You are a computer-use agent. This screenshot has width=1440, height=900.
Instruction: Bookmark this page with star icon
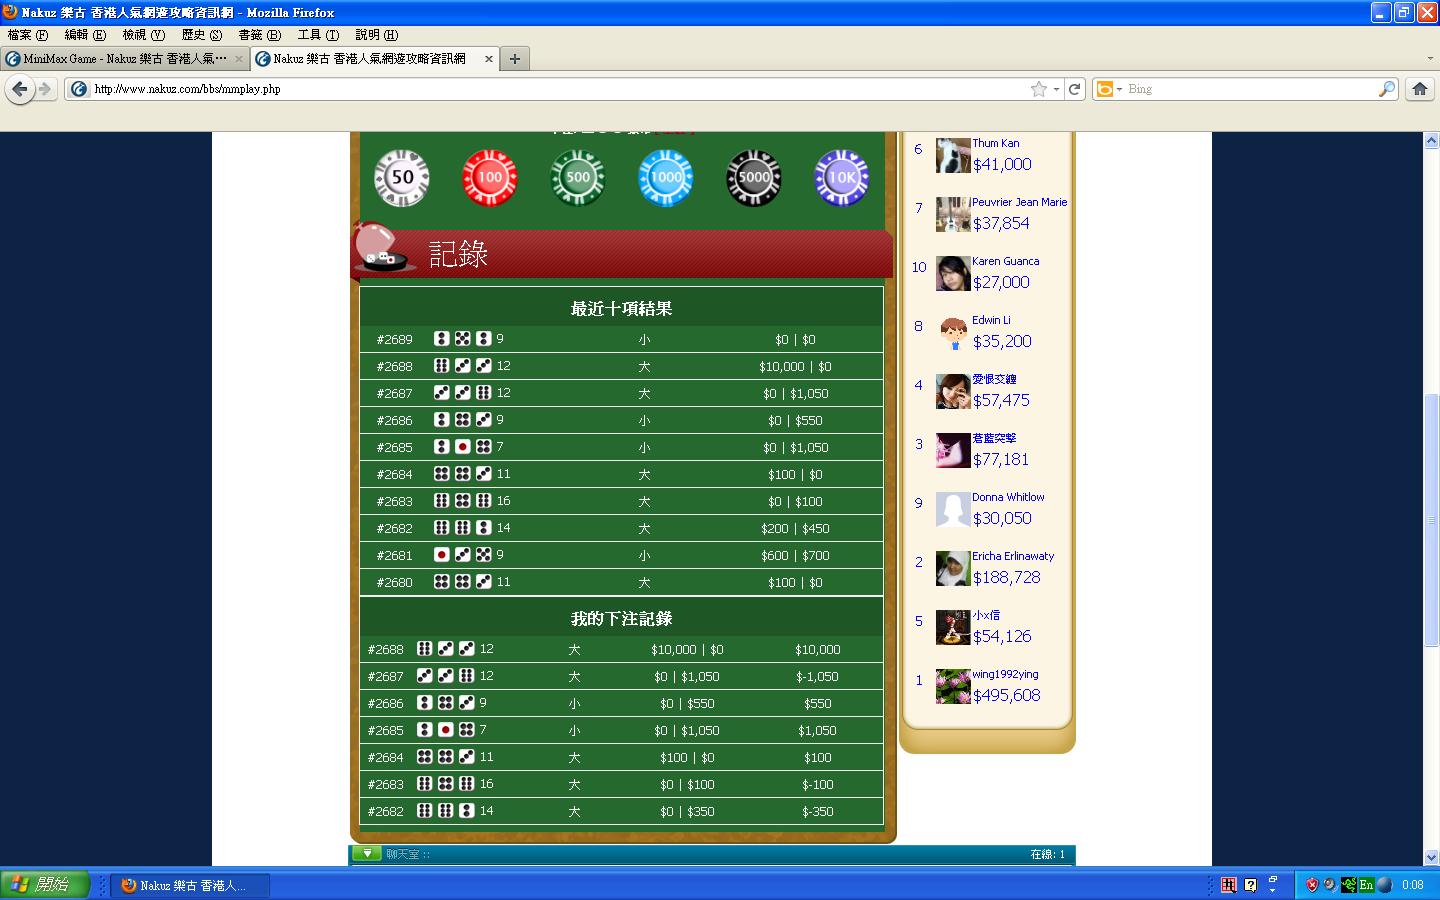pos(1039,89)
